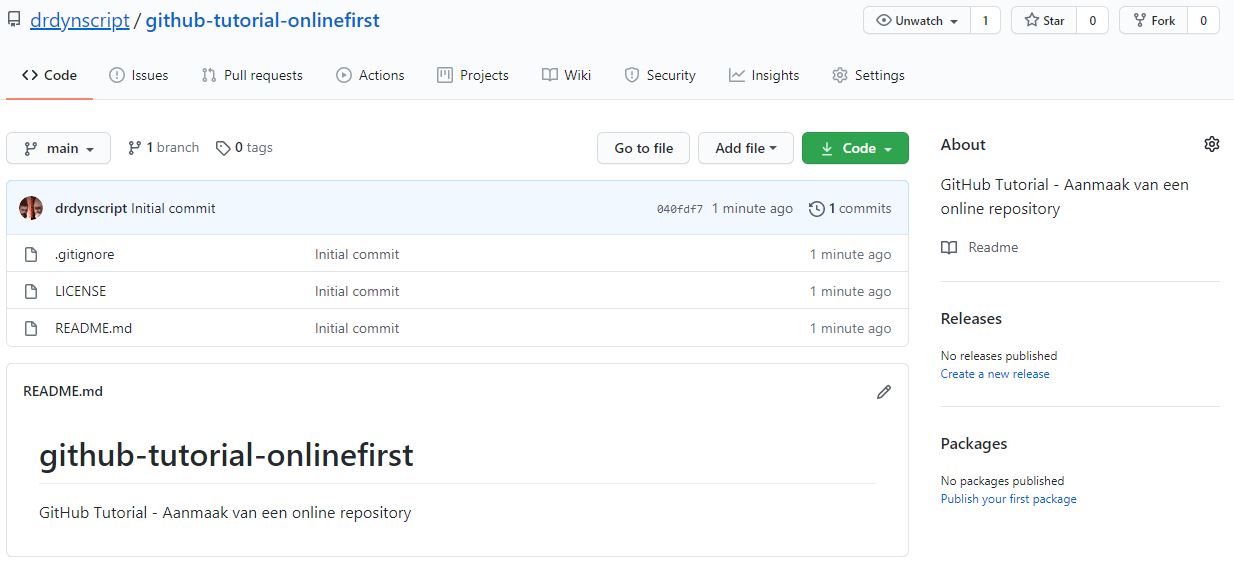Open the Packages heading link
This screenshot has height=580, width=1234.
[974, 444]
